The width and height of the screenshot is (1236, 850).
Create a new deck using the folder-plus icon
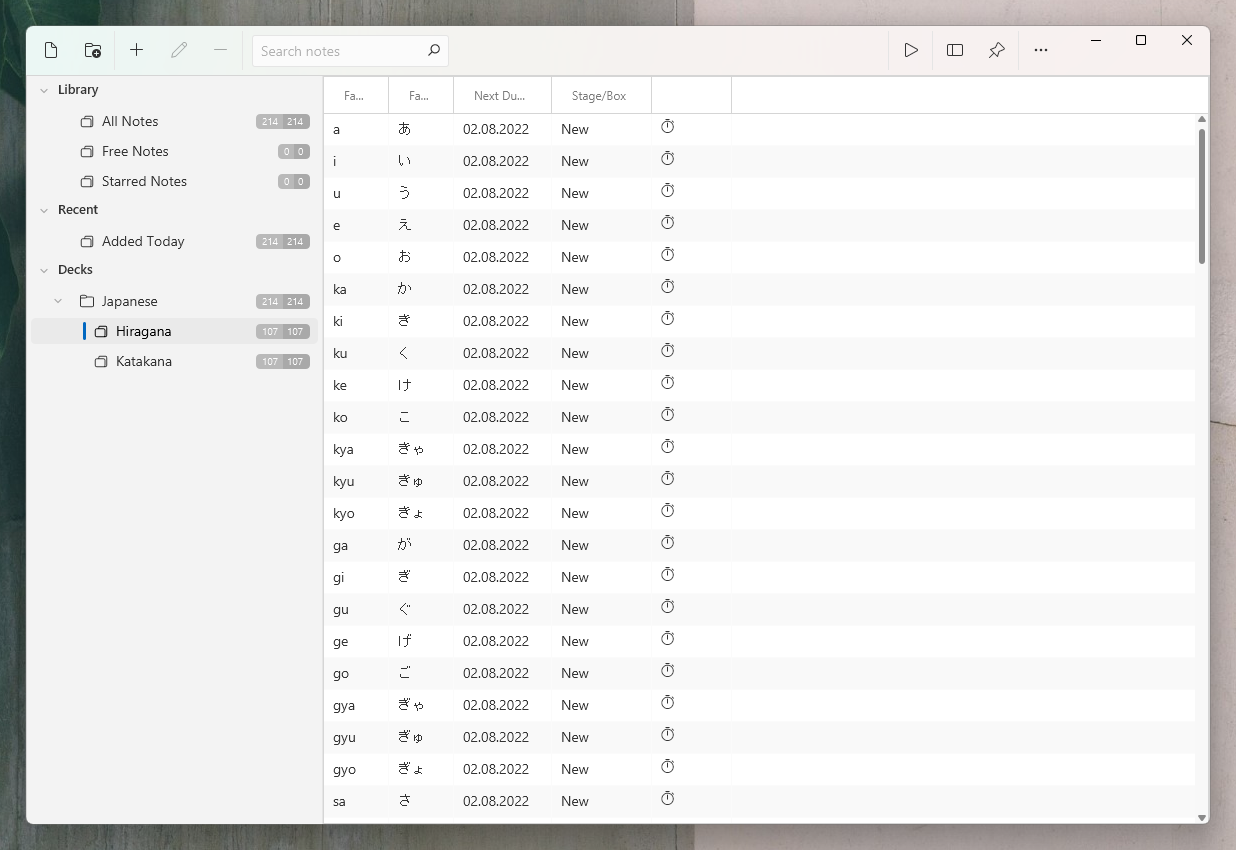click(x=92, y=50)
